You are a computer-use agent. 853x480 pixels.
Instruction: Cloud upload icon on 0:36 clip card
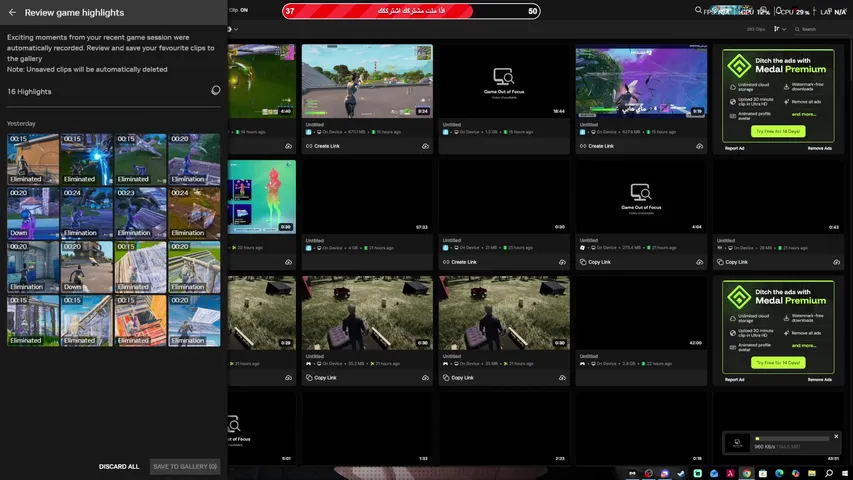pyautogui.click(x=288, y=262)
